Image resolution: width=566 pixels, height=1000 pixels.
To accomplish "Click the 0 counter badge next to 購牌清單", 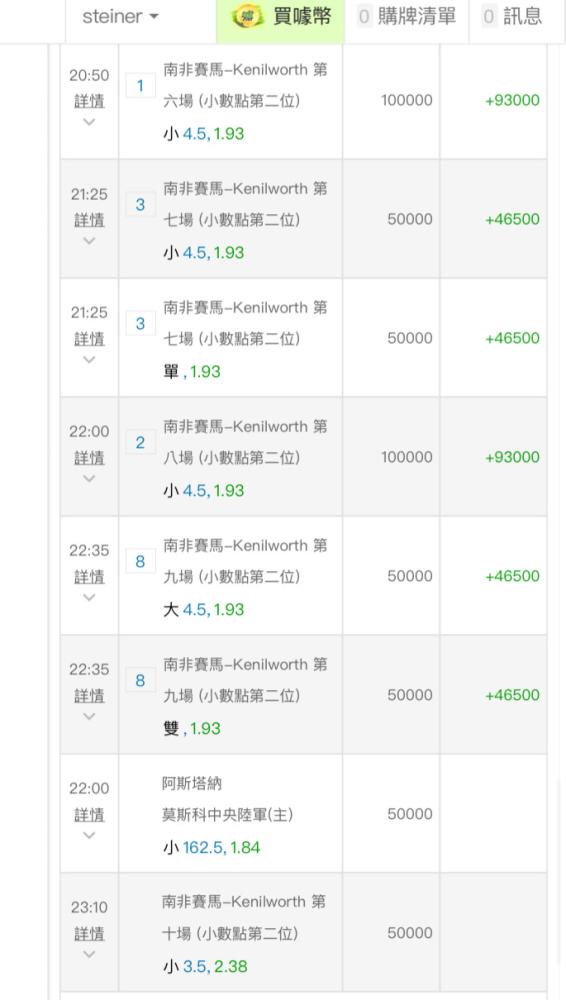I will [x=364, y=17].
